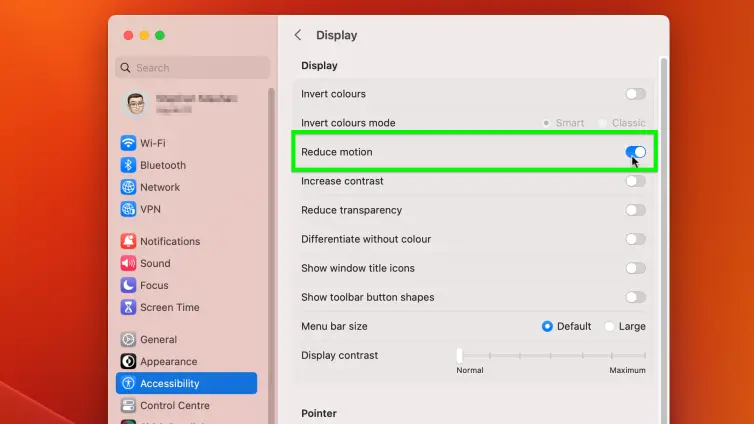This screenshot has width=754, height=424.
Task: Enable Increase contrast switch
Action: click(635, 181)
